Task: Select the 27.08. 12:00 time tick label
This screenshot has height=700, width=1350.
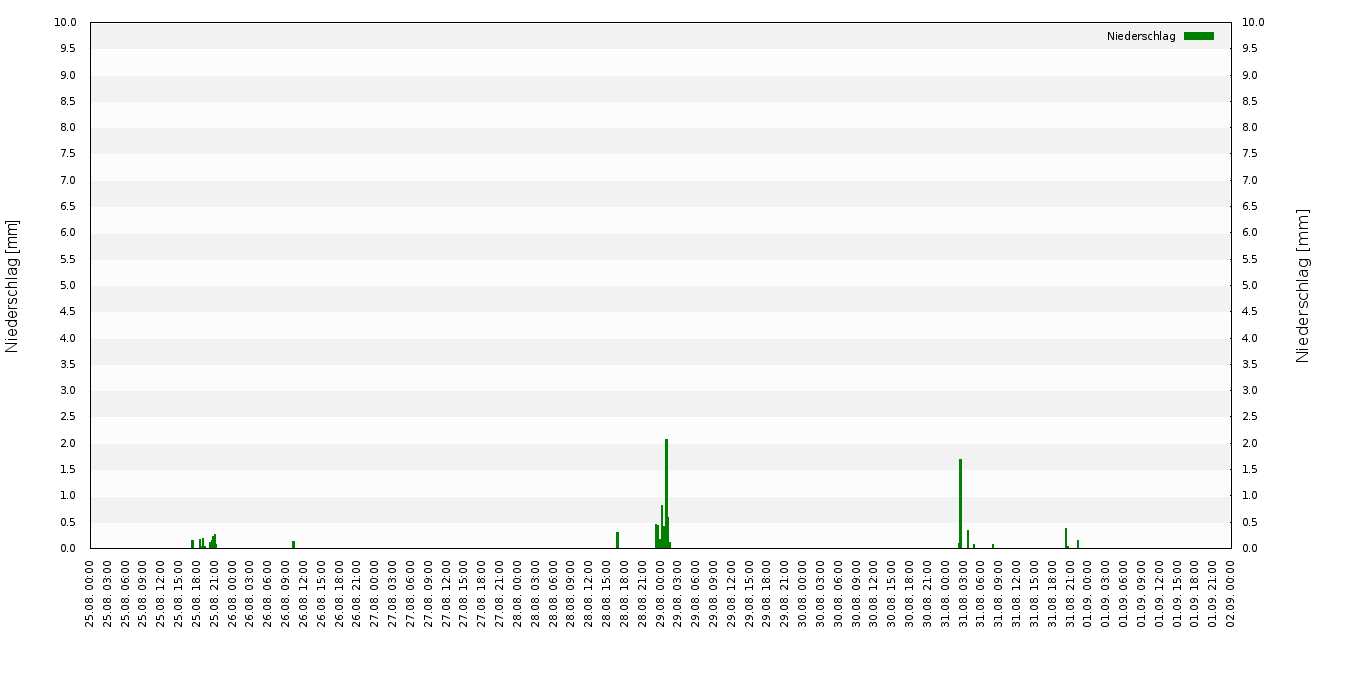Action: pyautogui.click(x=447, y=594)
